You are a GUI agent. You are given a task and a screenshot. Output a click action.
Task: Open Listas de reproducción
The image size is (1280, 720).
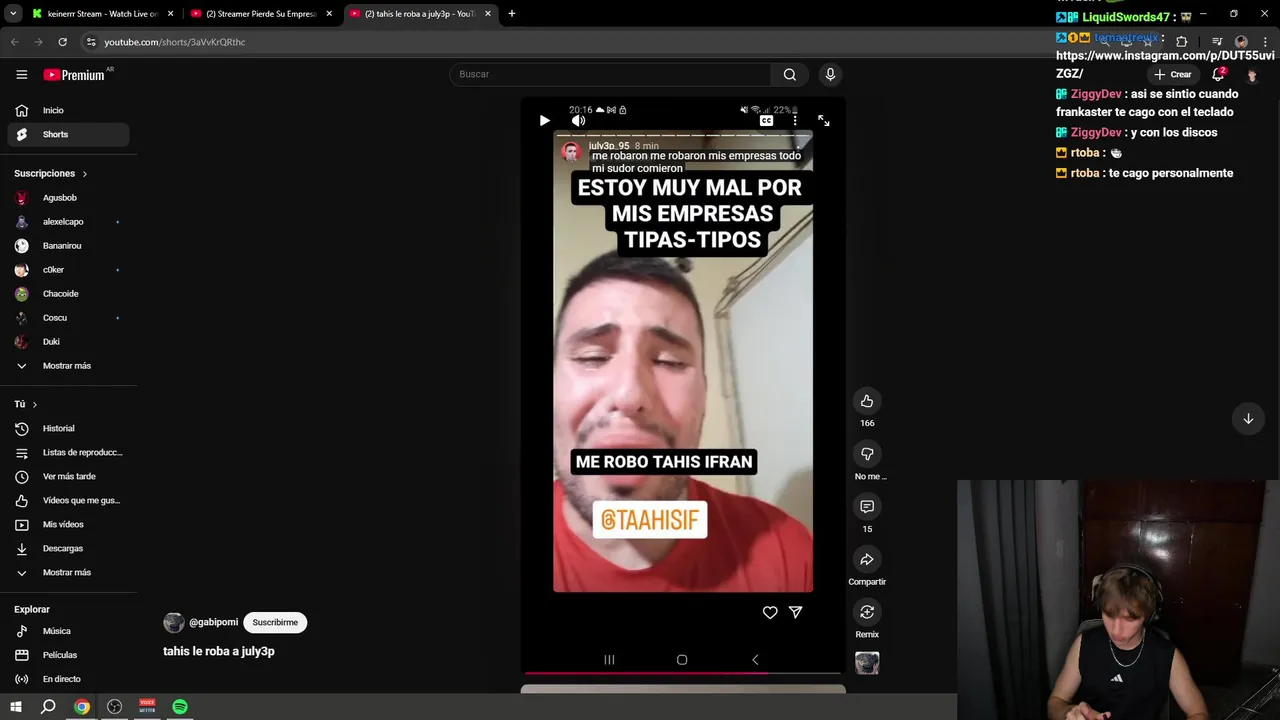68,452
